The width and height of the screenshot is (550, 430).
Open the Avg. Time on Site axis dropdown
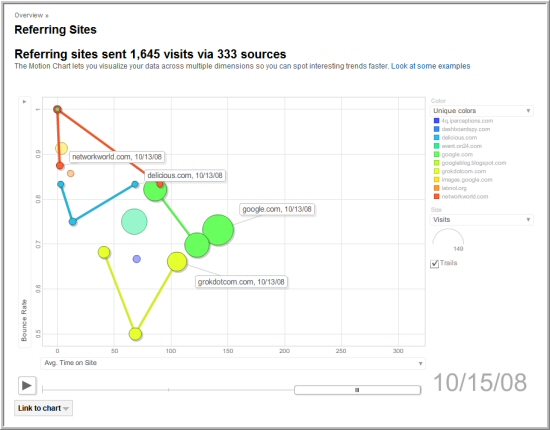(233, 363)
